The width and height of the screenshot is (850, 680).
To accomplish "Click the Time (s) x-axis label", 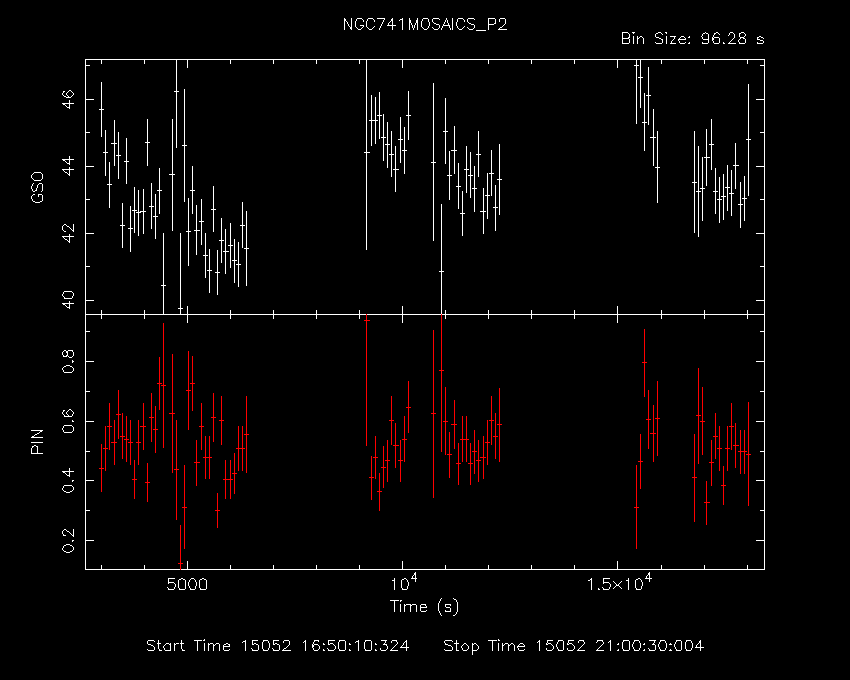I will (424, 606).
